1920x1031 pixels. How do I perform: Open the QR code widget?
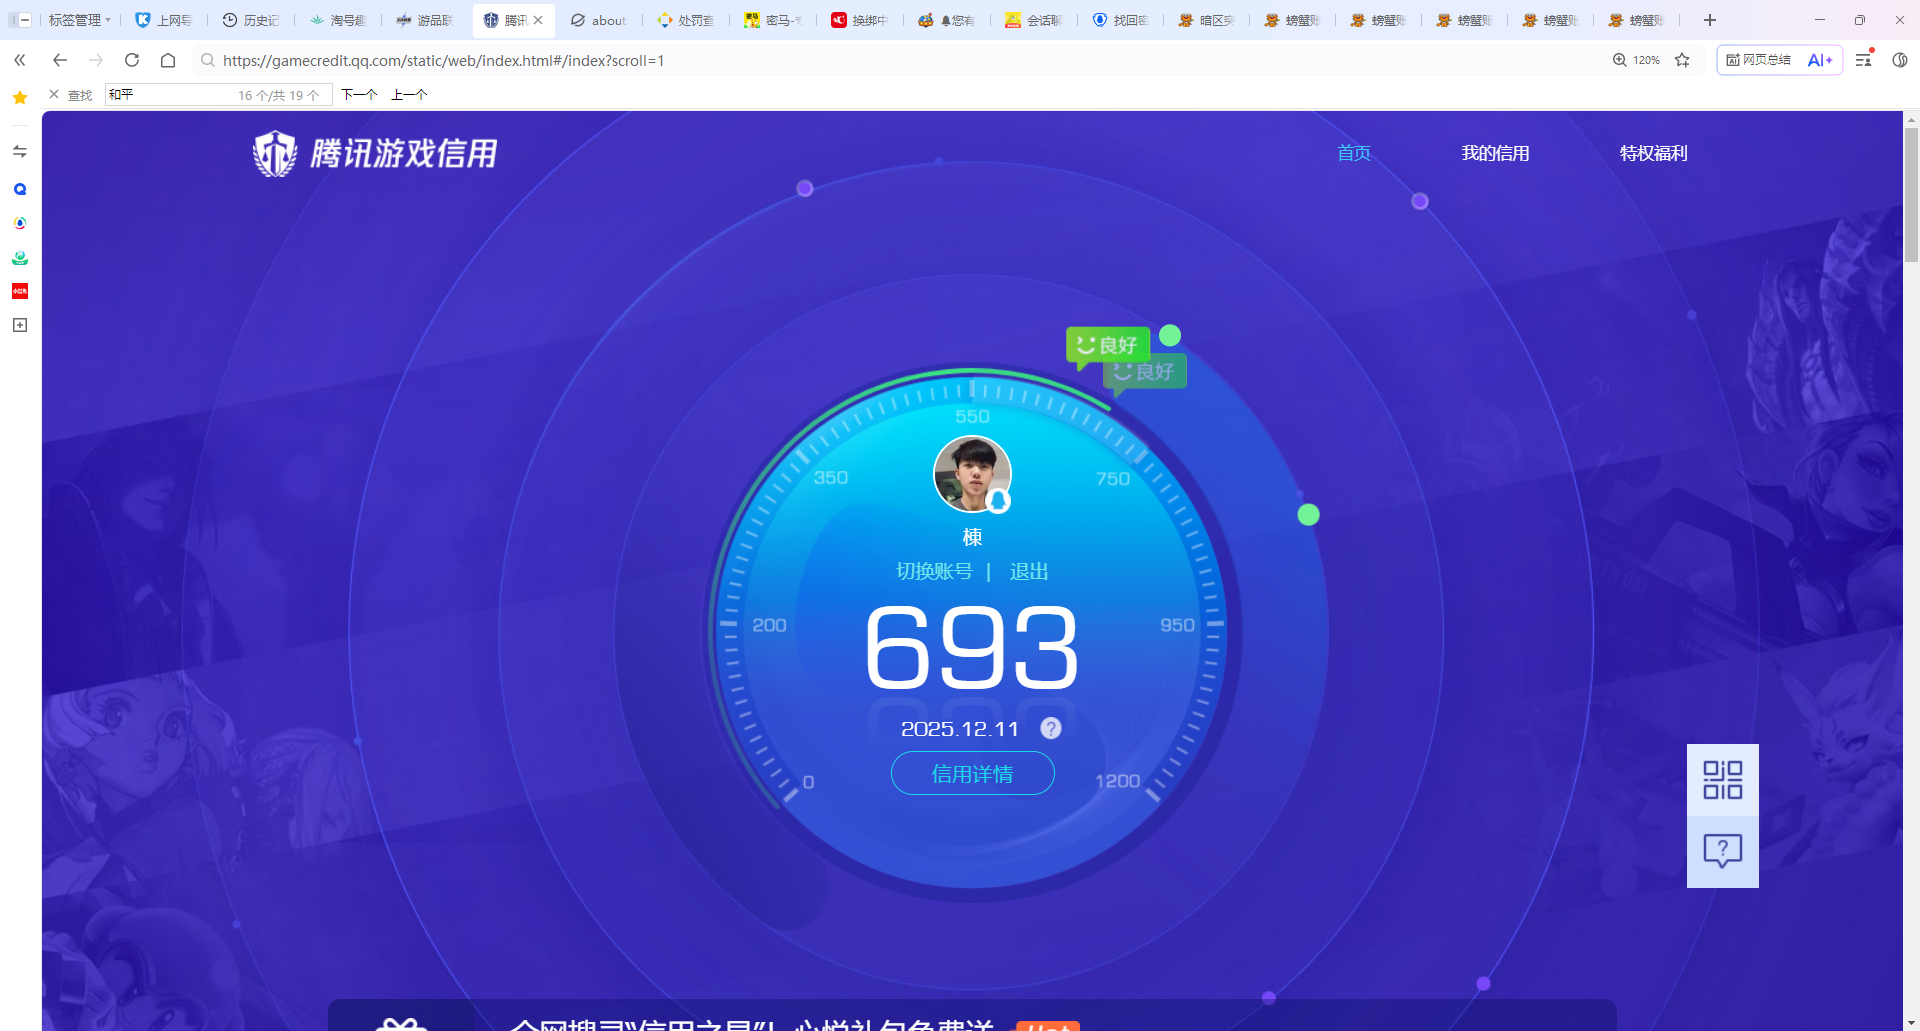(1722, 780)
